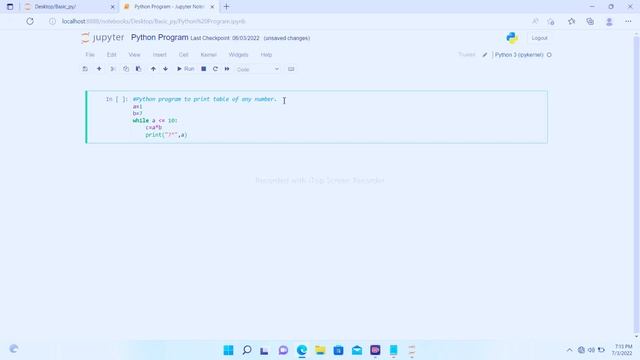The width and height of the screenshot is (640, 360).
Task: Open the command palette keyboard icon
Action: click(291, 69)
